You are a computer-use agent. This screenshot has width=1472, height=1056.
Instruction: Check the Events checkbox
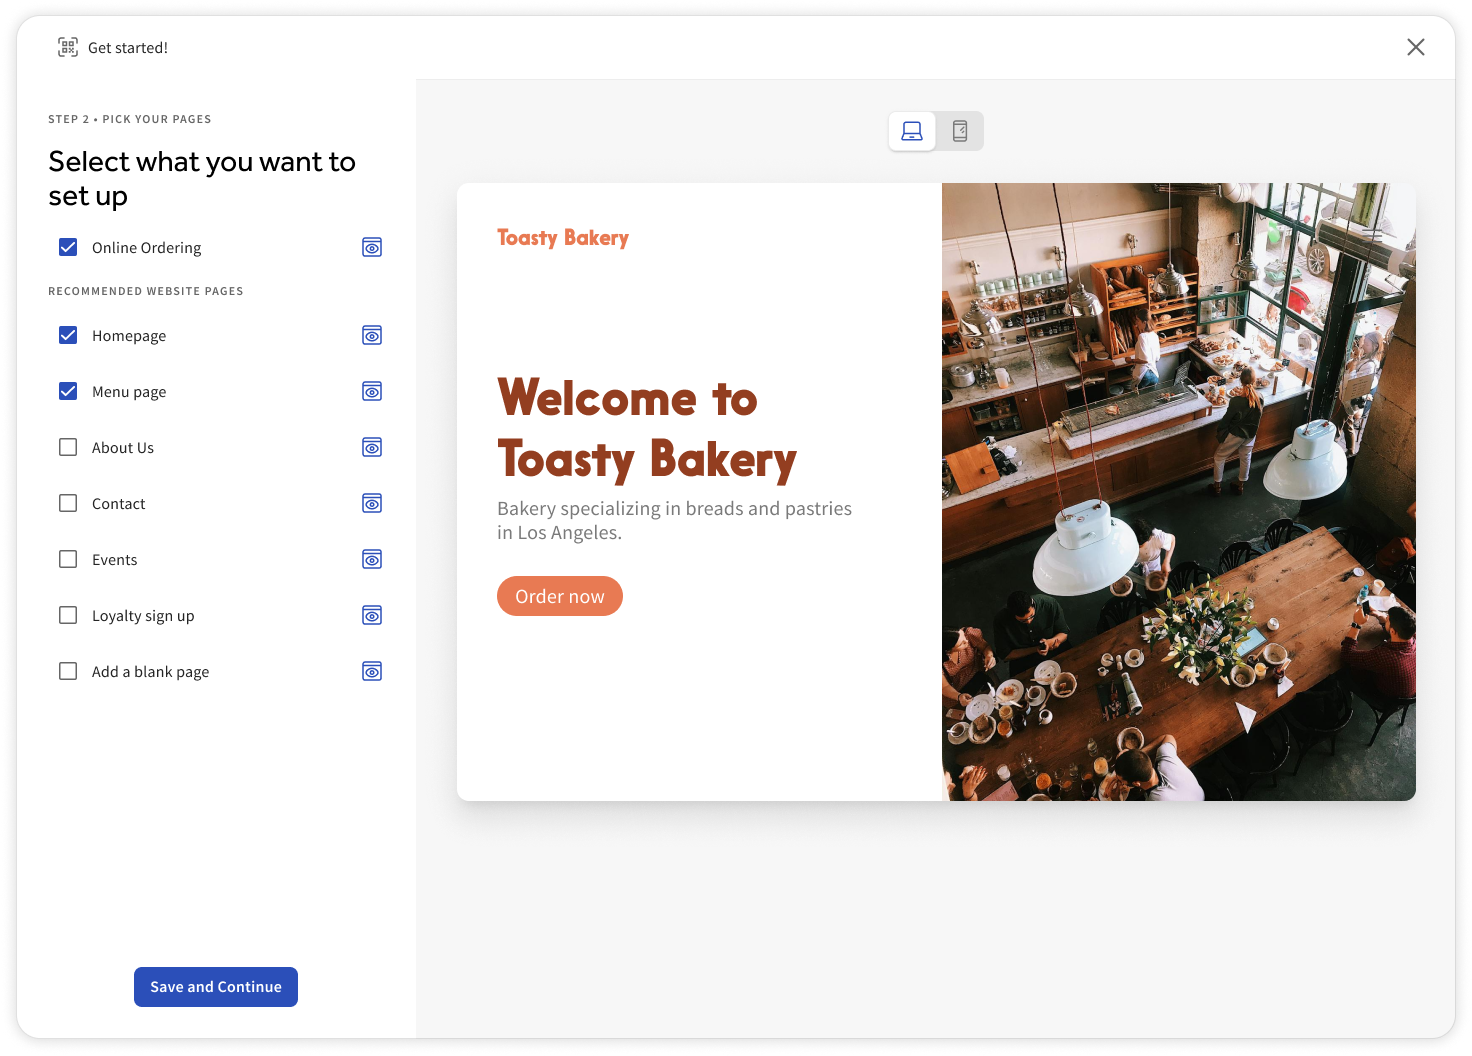[68, 559]
